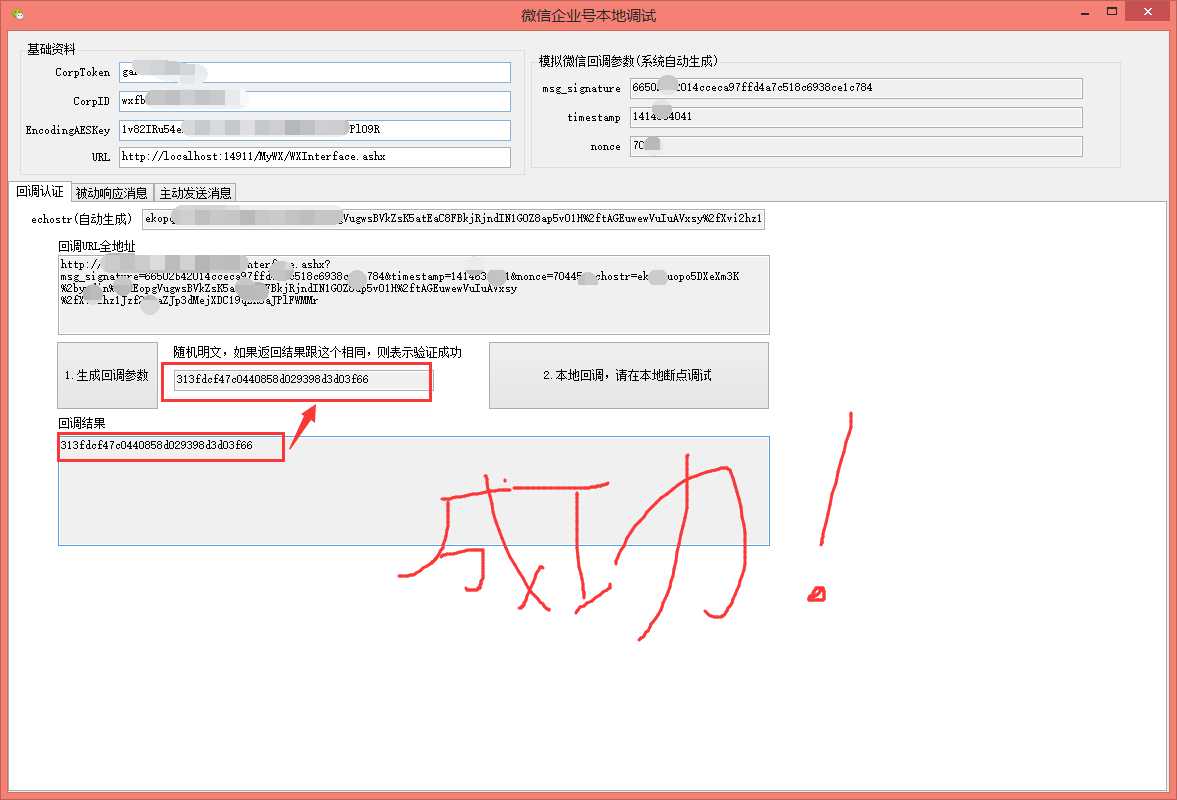Switch to the 回调认证 tab
The image size is (1177, 800).
click(40, 191)
